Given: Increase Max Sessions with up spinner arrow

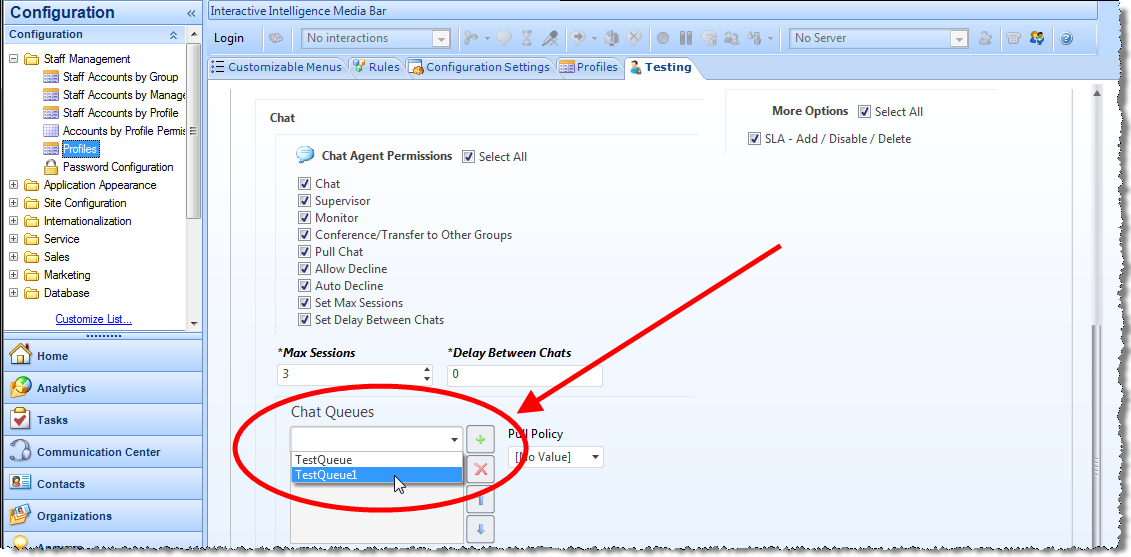Looking at the screenshot, I should click(x=428, y=369).
